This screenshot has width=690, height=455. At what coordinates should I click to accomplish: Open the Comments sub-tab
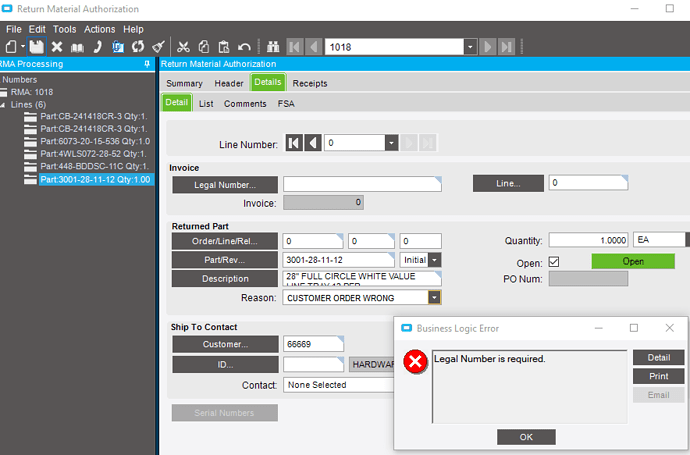point(245,103)
